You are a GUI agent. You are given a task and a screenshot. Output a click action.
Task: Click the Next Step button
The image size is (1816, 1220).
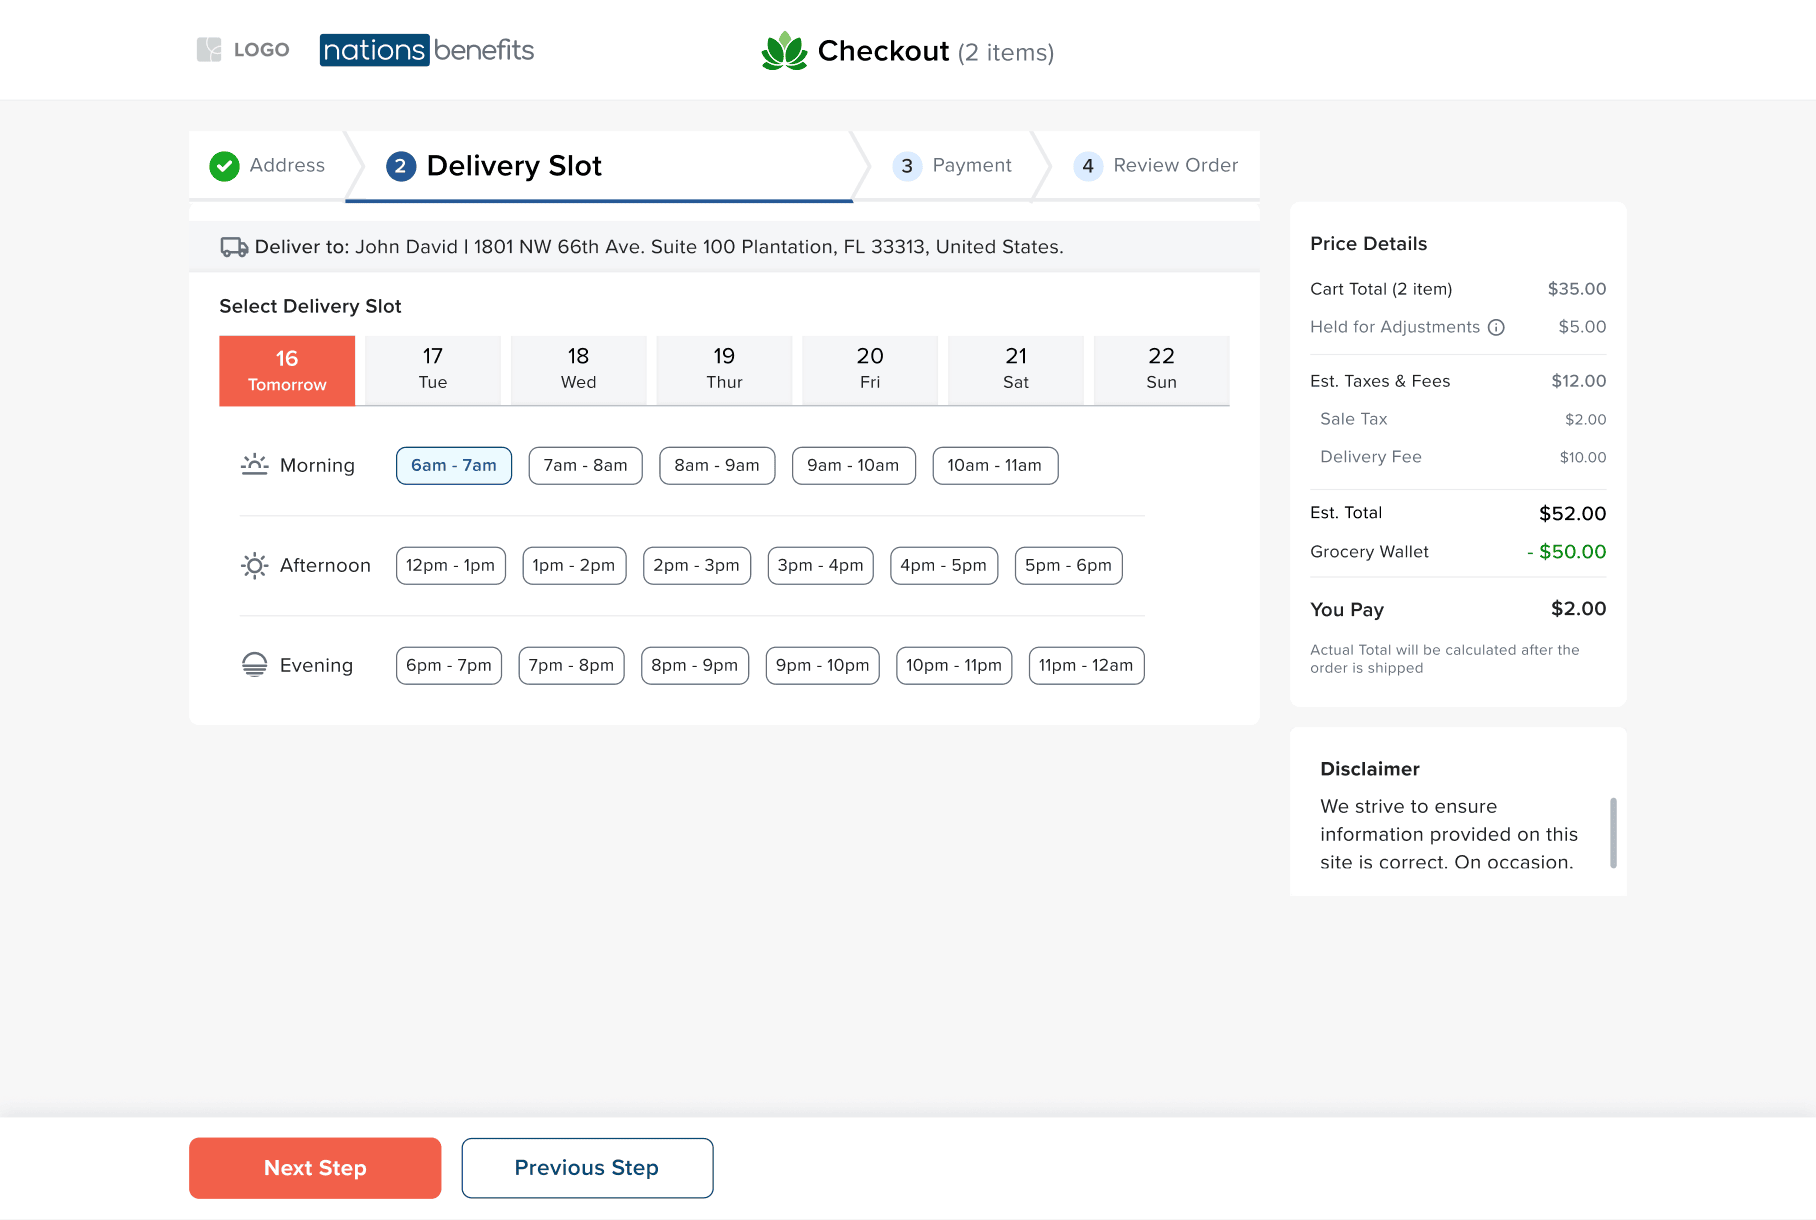(x=314, y=1167)
